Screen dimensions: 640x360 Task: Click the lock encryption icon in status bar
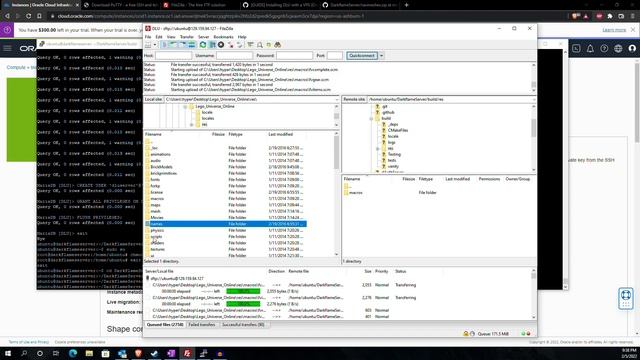(x=466, y=334)
